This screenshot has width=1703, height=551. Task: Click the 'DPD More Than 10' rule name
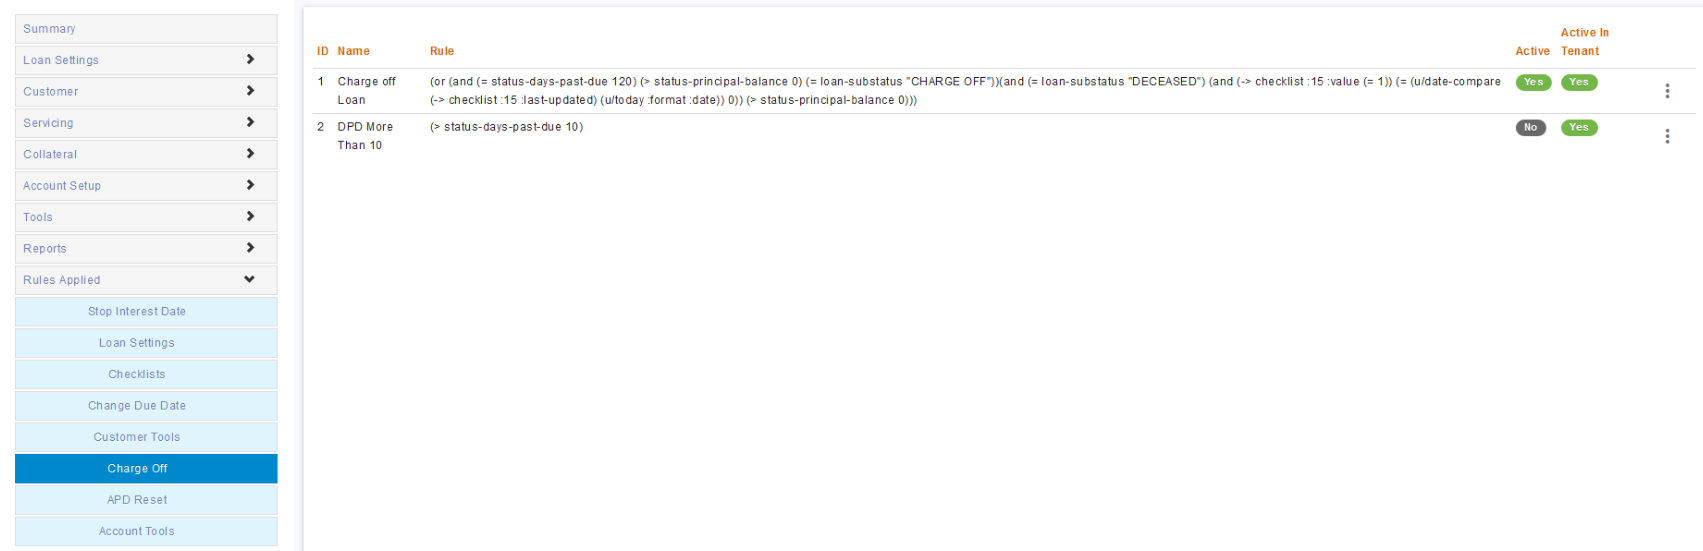[365, 136]
